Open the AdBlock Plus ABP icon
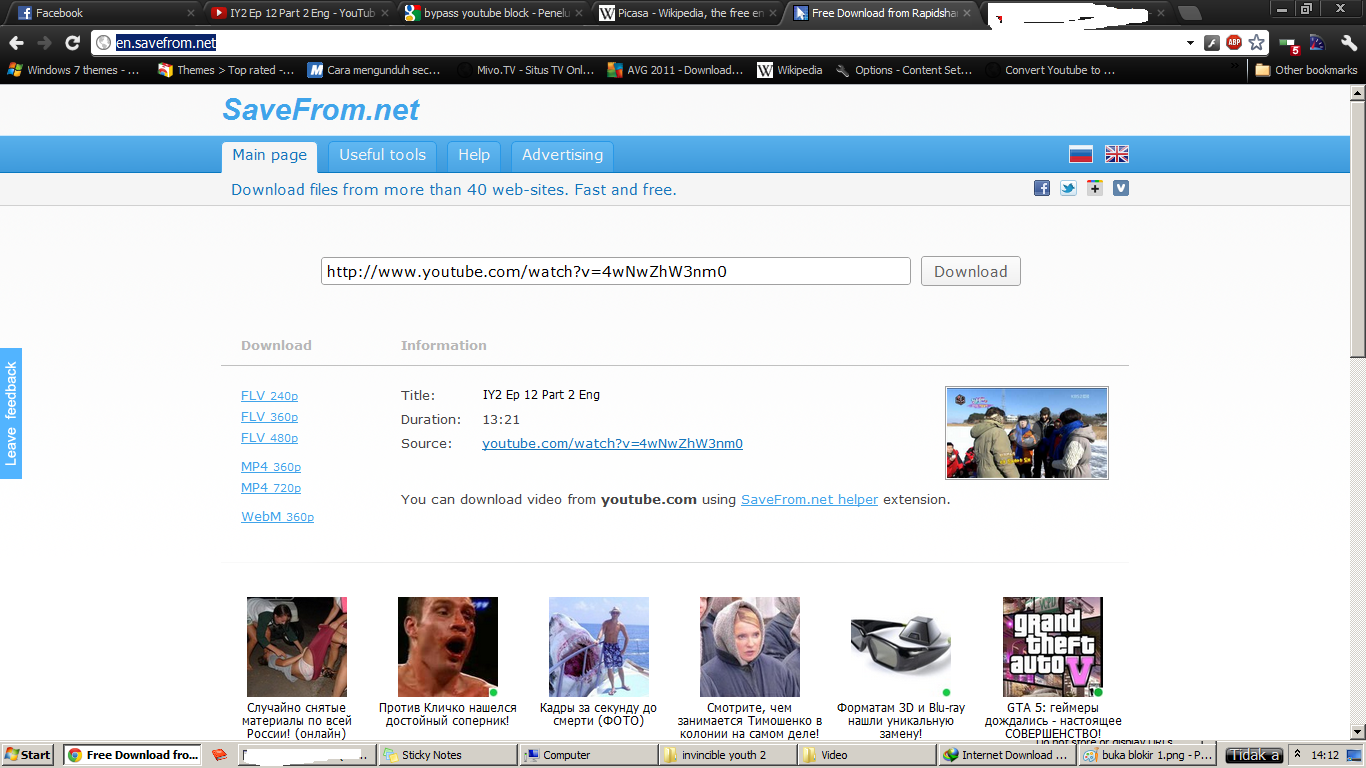The height and width of the screenshot is (768, 1366). click(x=1234, y=43)
